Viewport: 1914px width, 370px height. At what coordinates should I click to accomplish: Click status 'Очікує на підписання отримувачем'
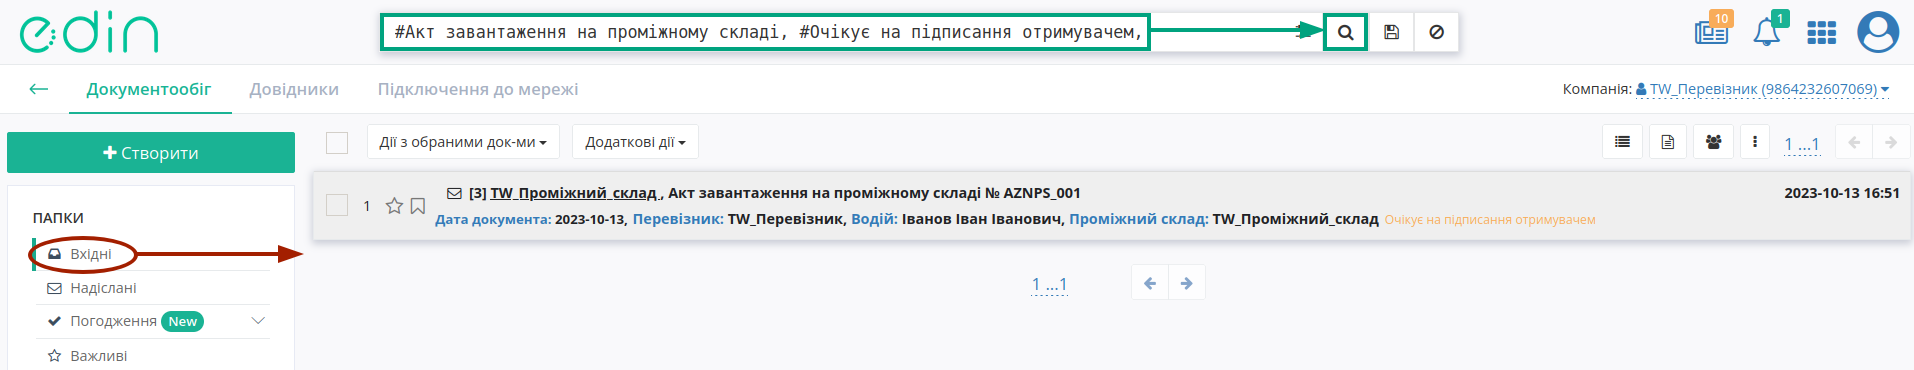pos(1490,220)
